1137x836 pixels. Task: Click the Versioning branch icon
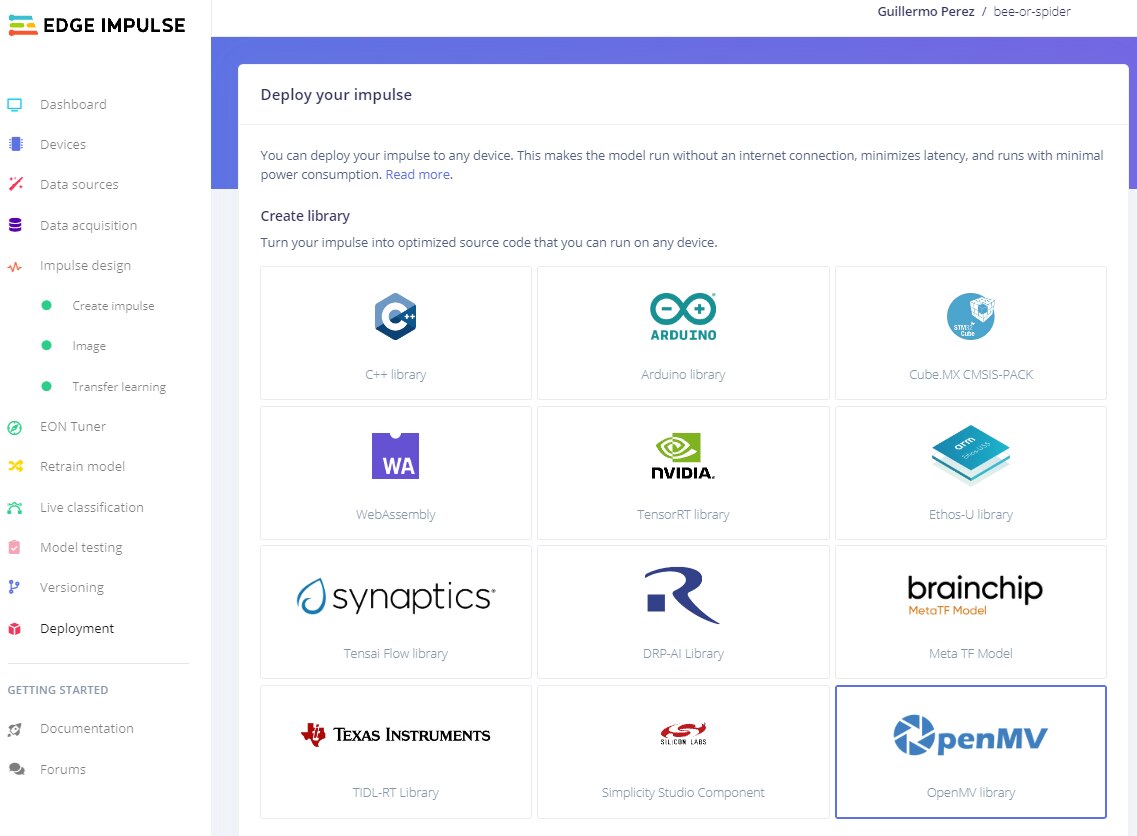(14, 587)
